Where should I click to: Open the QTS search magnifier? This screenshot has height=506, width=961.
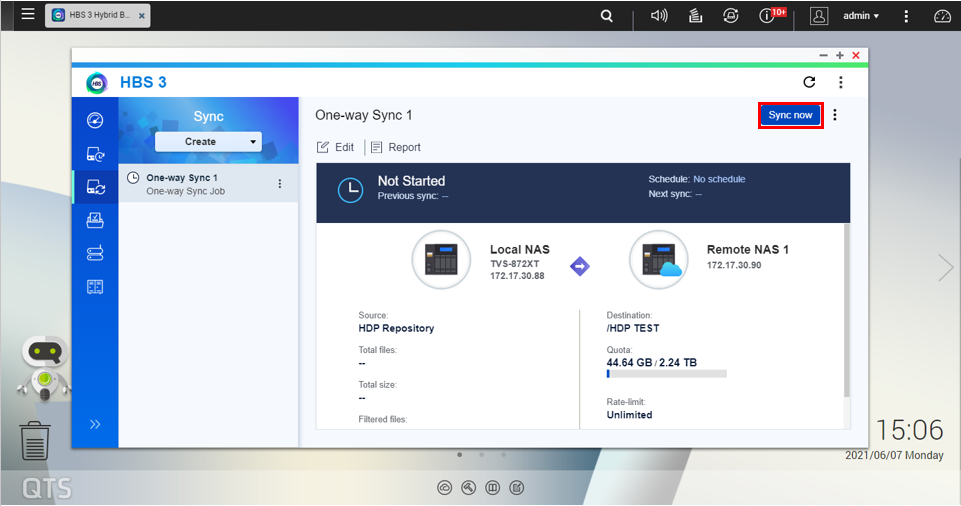pyautogui.click(x=607, y=16)
